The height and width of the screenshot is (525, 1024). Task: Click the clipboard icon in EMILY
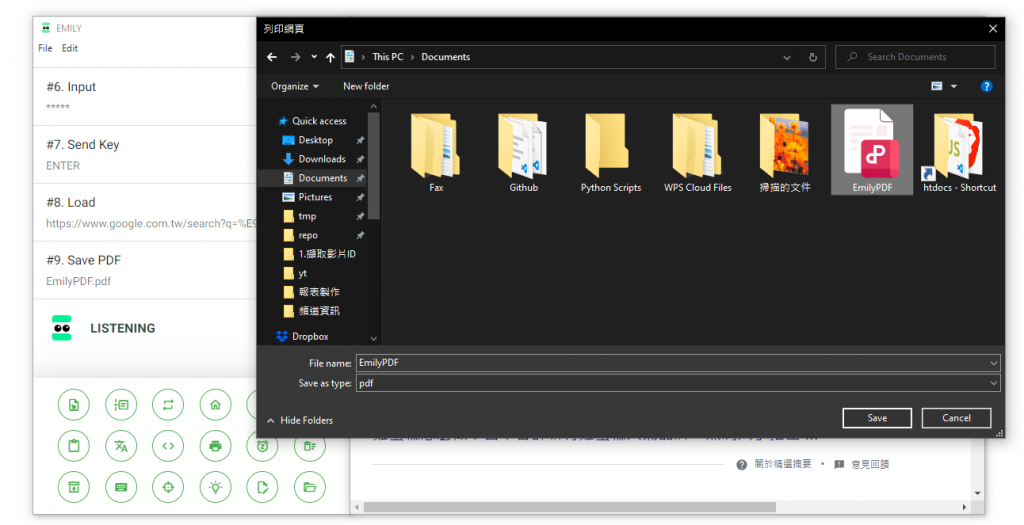(x=74, y=446)
